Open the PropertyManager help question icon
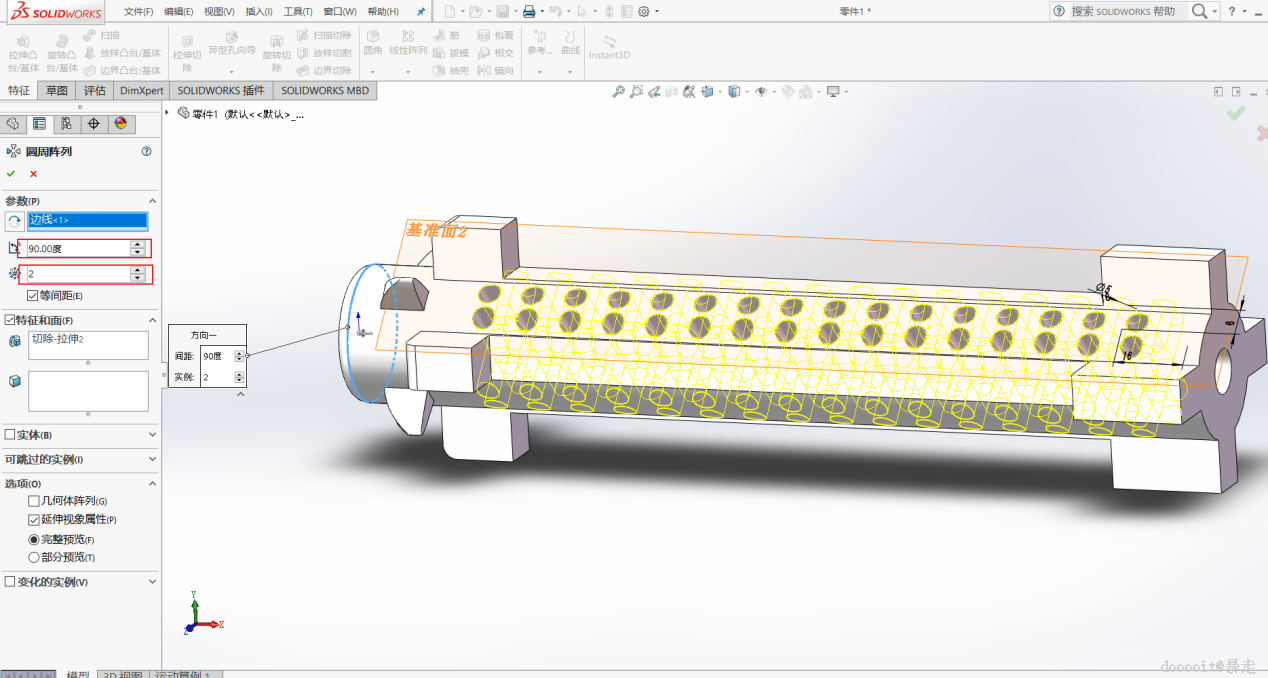The width and height of the screenshot is (1268, 678). 146,152
